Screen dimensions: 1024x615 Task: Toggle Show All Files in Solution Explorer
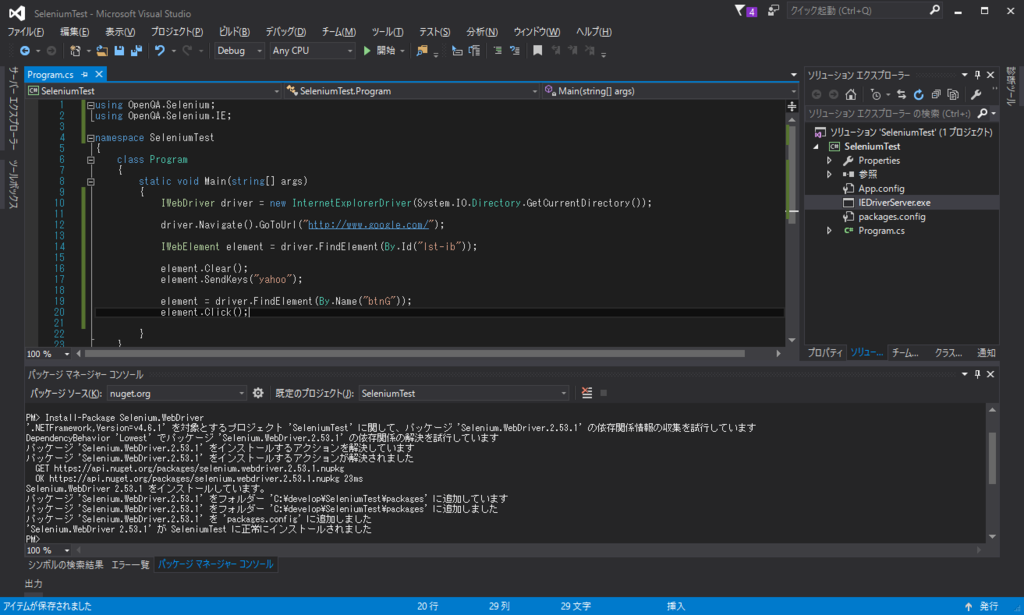coord(953,95)
